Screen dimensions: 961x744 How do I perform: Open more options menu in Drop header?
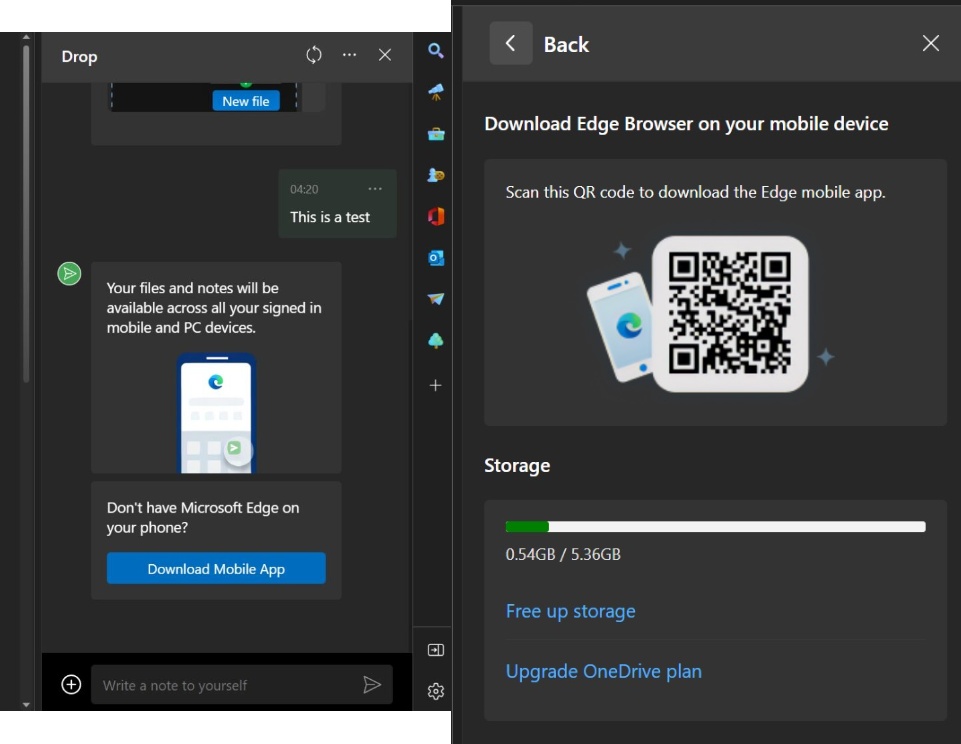[349, 55]
